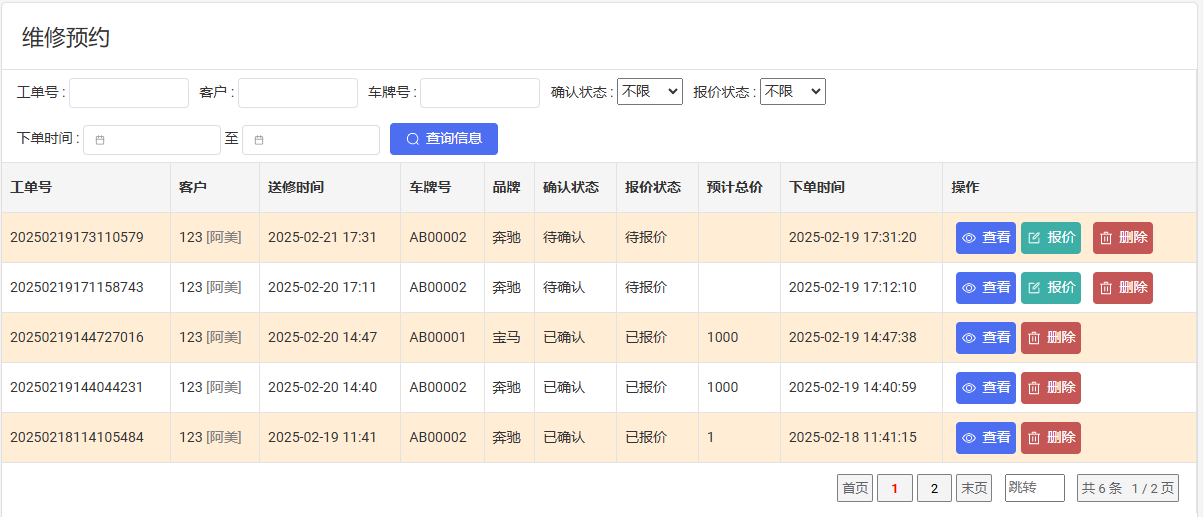Open the 确认状态 dropdown filter
Image resolution: width=1203 pixels, height=517 pixels.
(x=649, y=91)
